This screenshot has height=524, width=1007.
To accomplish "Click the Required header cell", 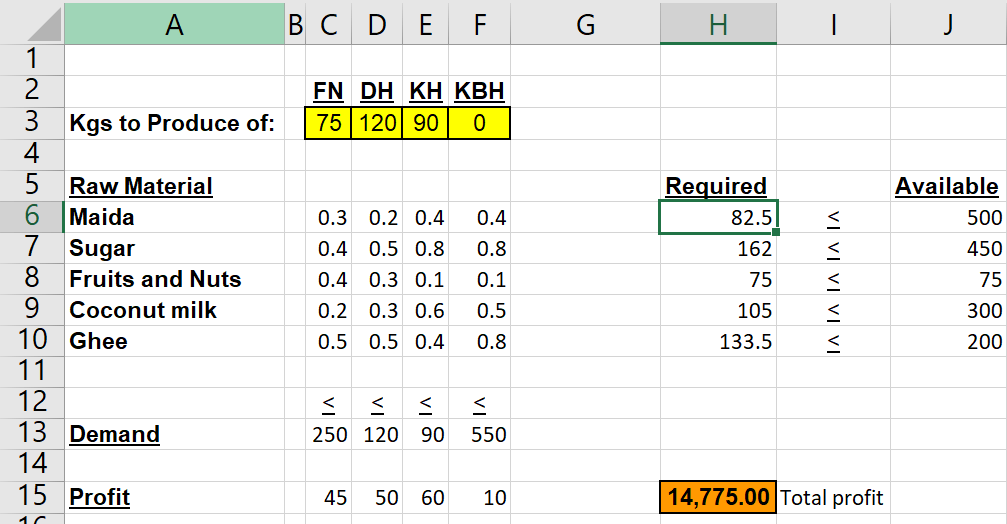I will [x=718, y=186].
